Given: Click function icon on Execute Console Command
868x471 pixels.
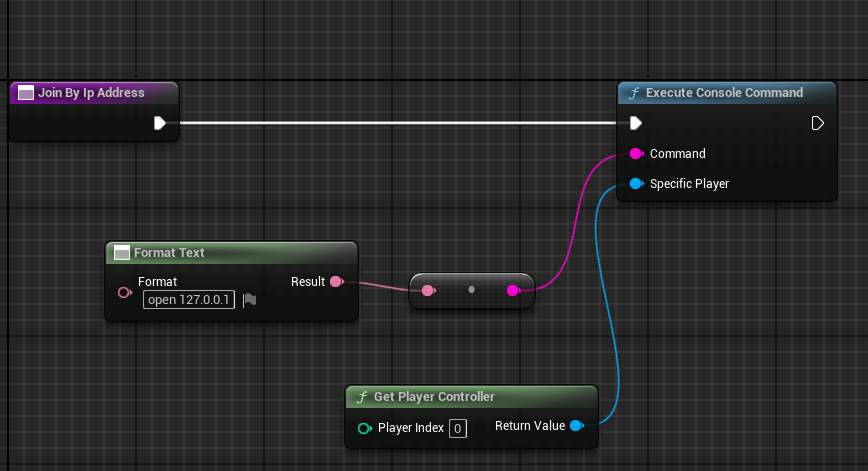Looking at the screenshot, I should (634, 93).
